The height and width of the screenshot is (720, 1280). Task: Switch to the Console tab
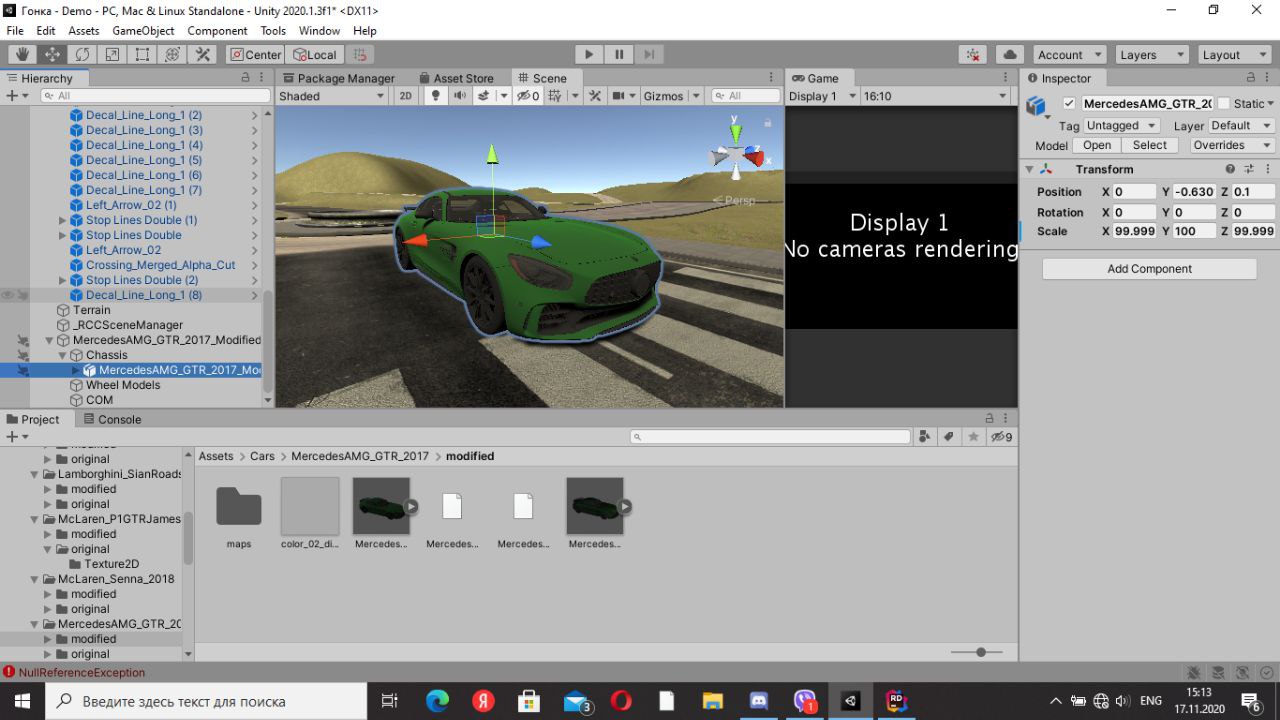click(111, 419)
